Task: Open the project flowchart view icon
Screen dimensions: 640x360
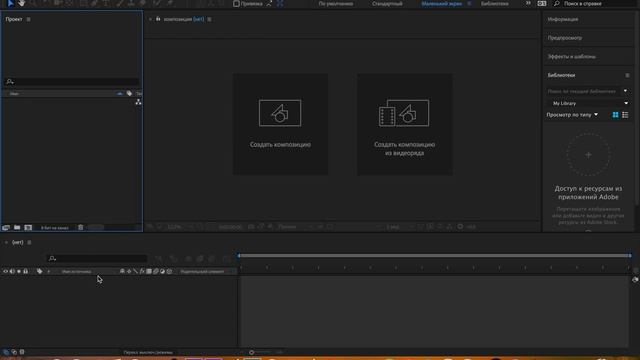Action: (x=138, y=102)
